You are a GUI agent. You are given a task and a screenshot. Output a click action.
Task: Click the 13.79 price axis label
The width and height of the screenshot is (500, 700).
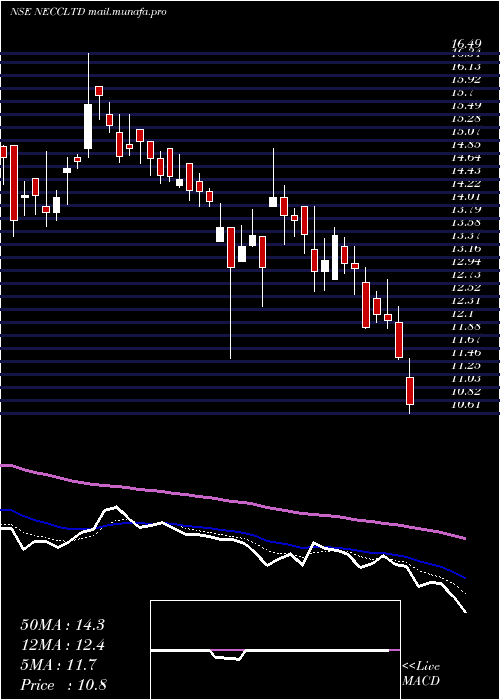[x=466, y=209]
